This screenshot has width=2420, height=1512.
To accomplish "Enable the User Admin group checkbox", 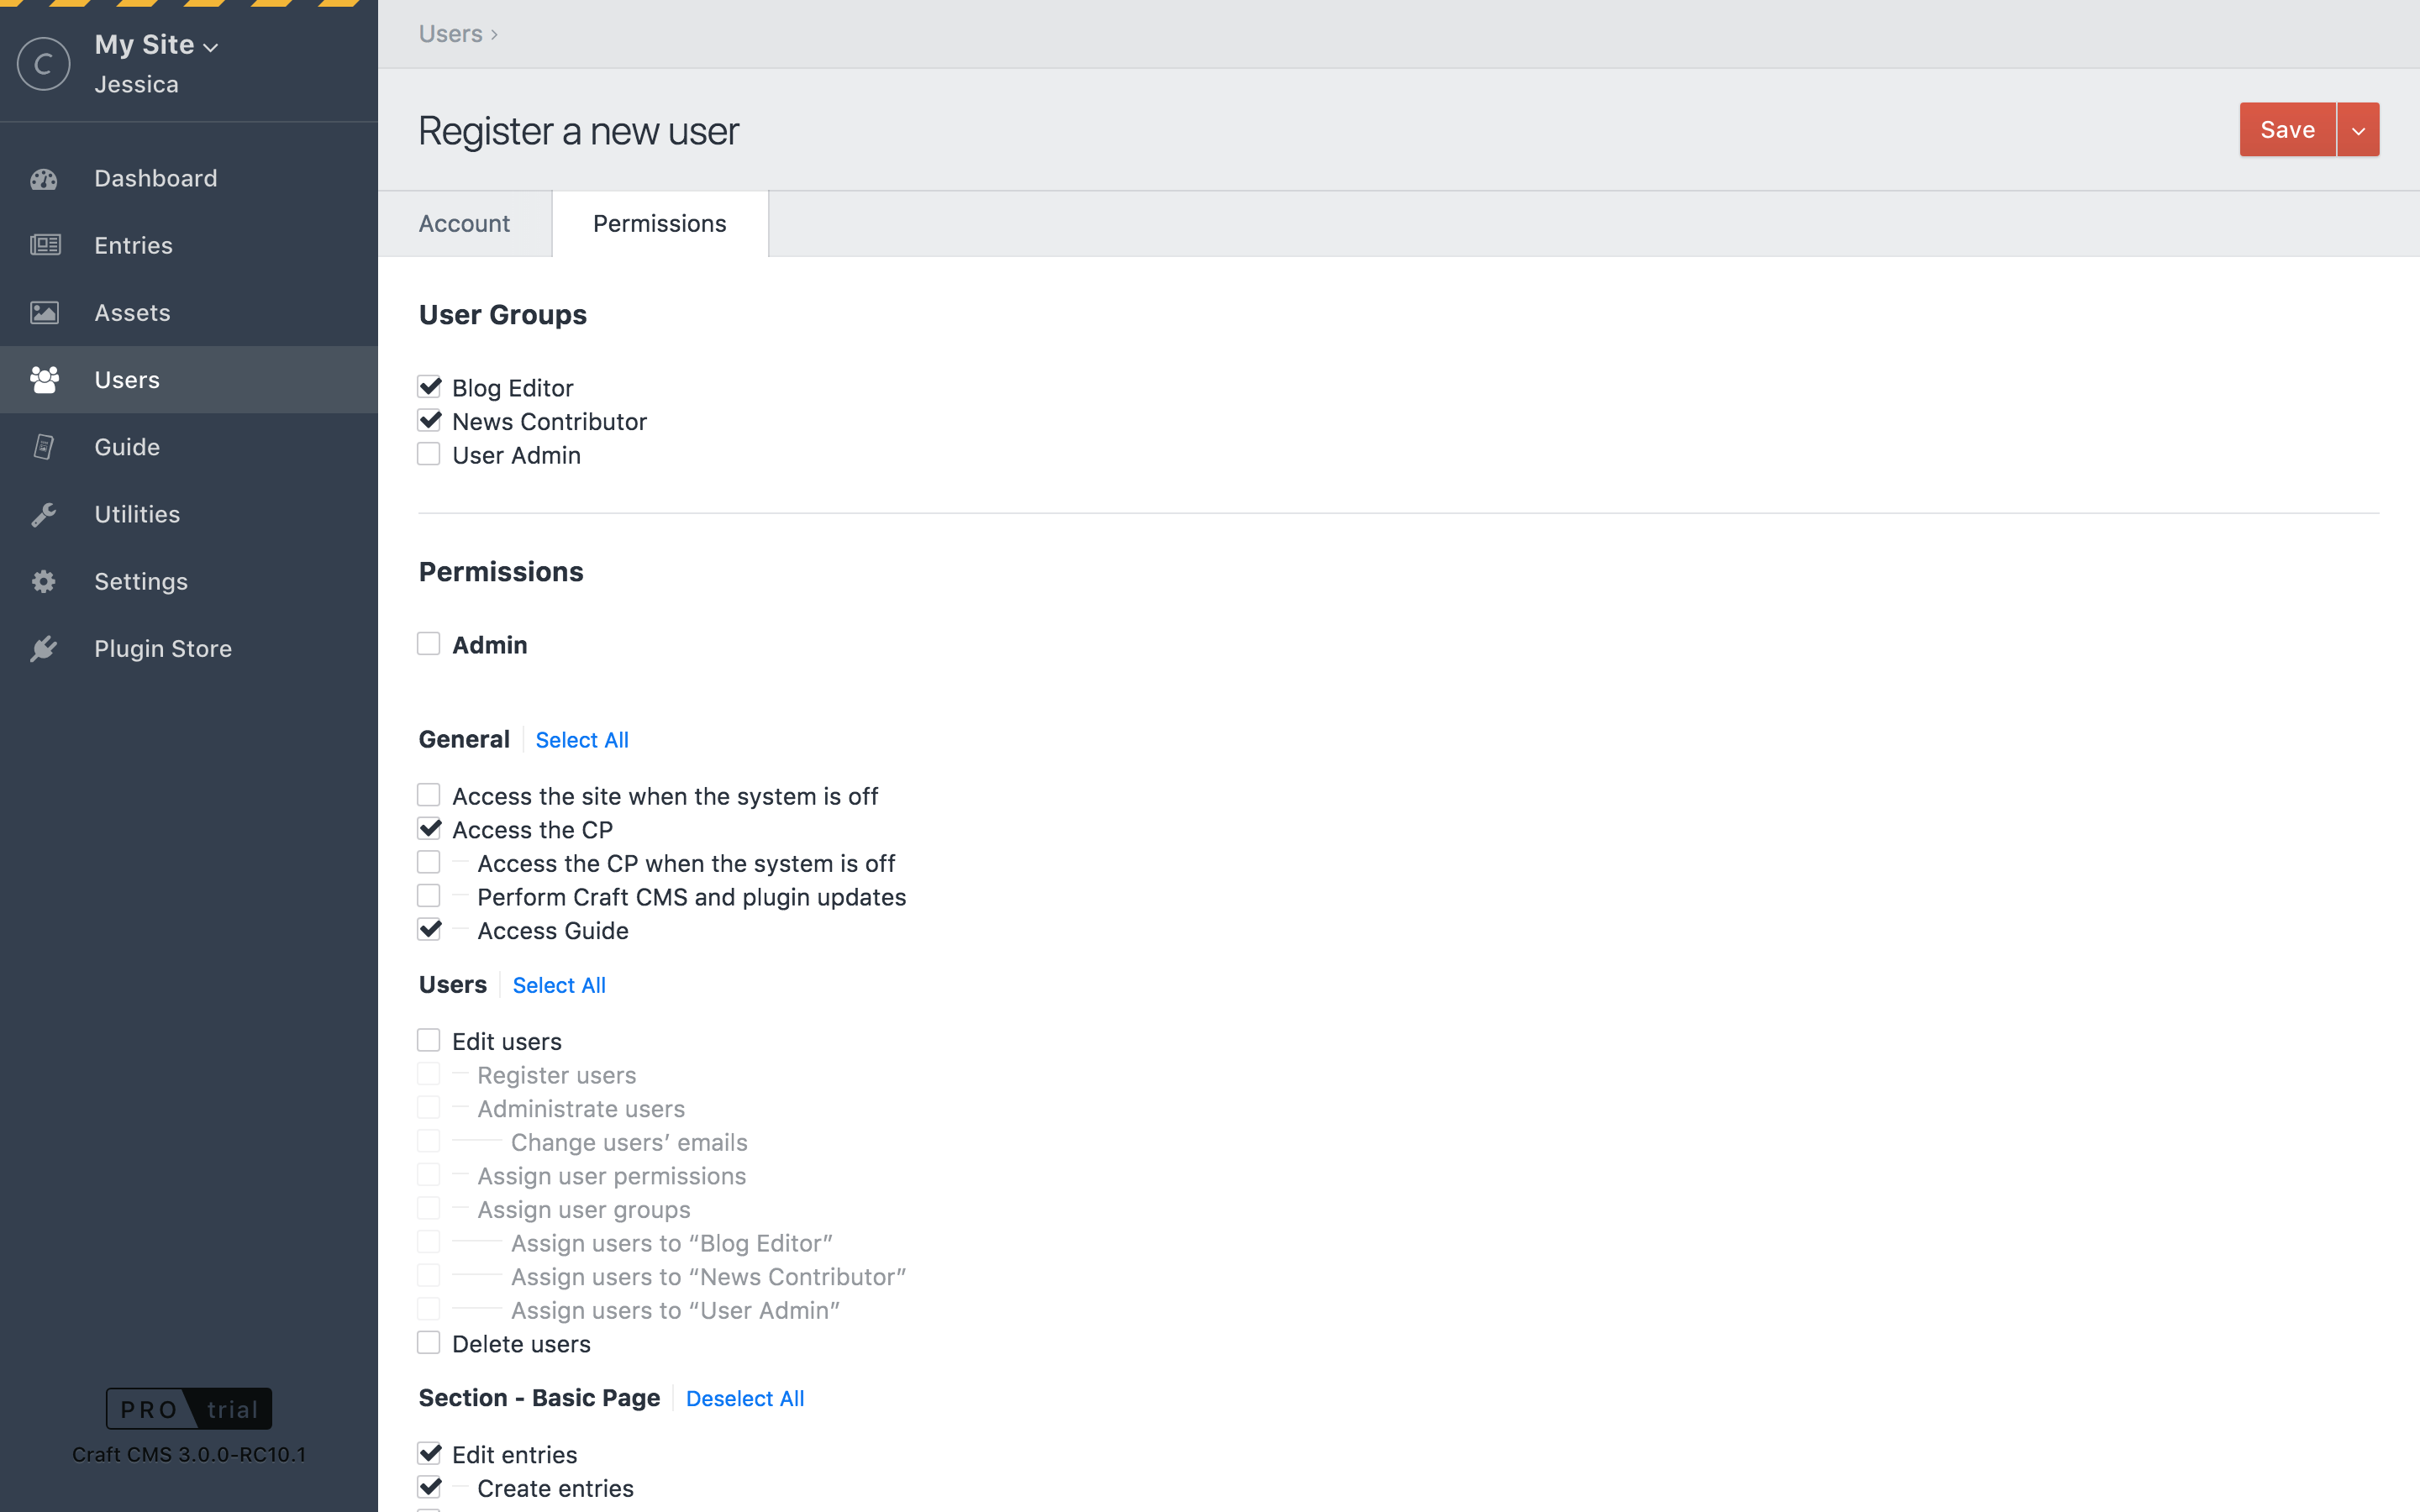I will pyautogui.click(x=429, y=455).
